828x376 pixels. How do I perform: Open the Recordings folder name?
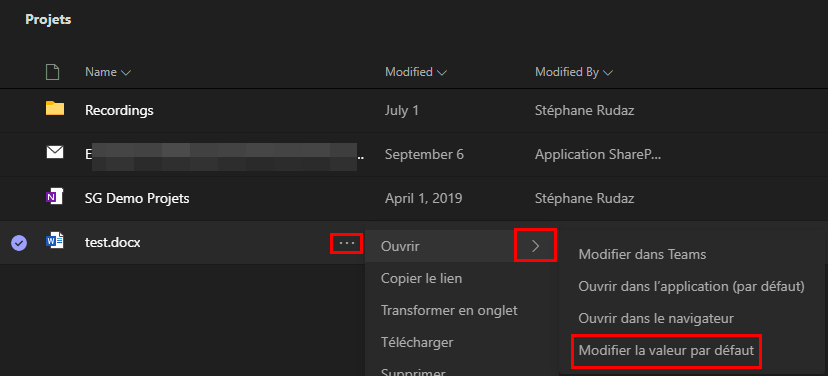click(119, 110)
